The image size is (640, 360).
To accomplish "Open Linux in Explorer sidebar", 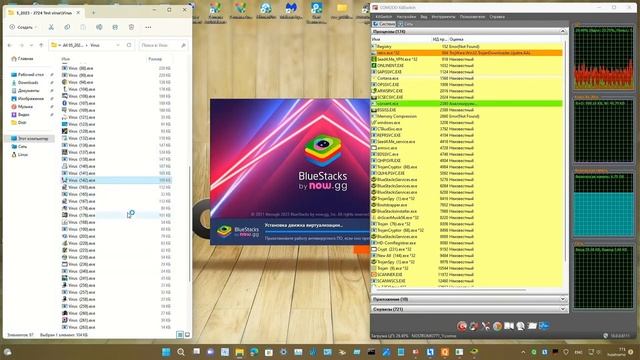I will coord(20,155).
